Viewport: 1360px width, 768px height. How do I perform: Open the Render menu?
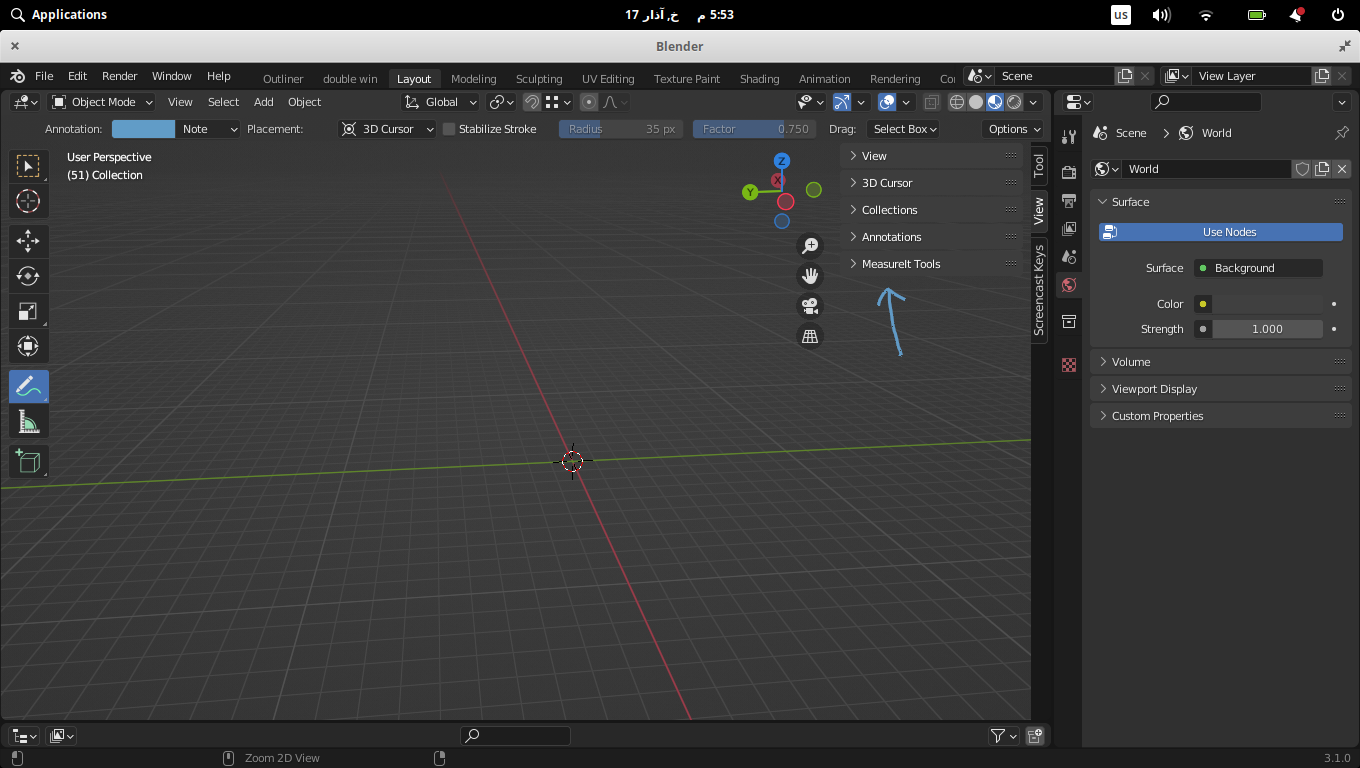[x=120, y=76]
